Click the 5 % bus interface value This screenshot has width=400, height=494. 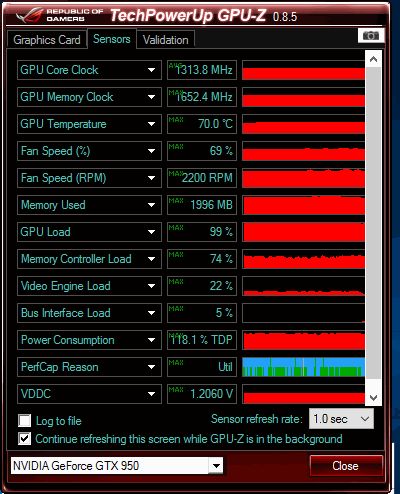(x=202, y=313)
